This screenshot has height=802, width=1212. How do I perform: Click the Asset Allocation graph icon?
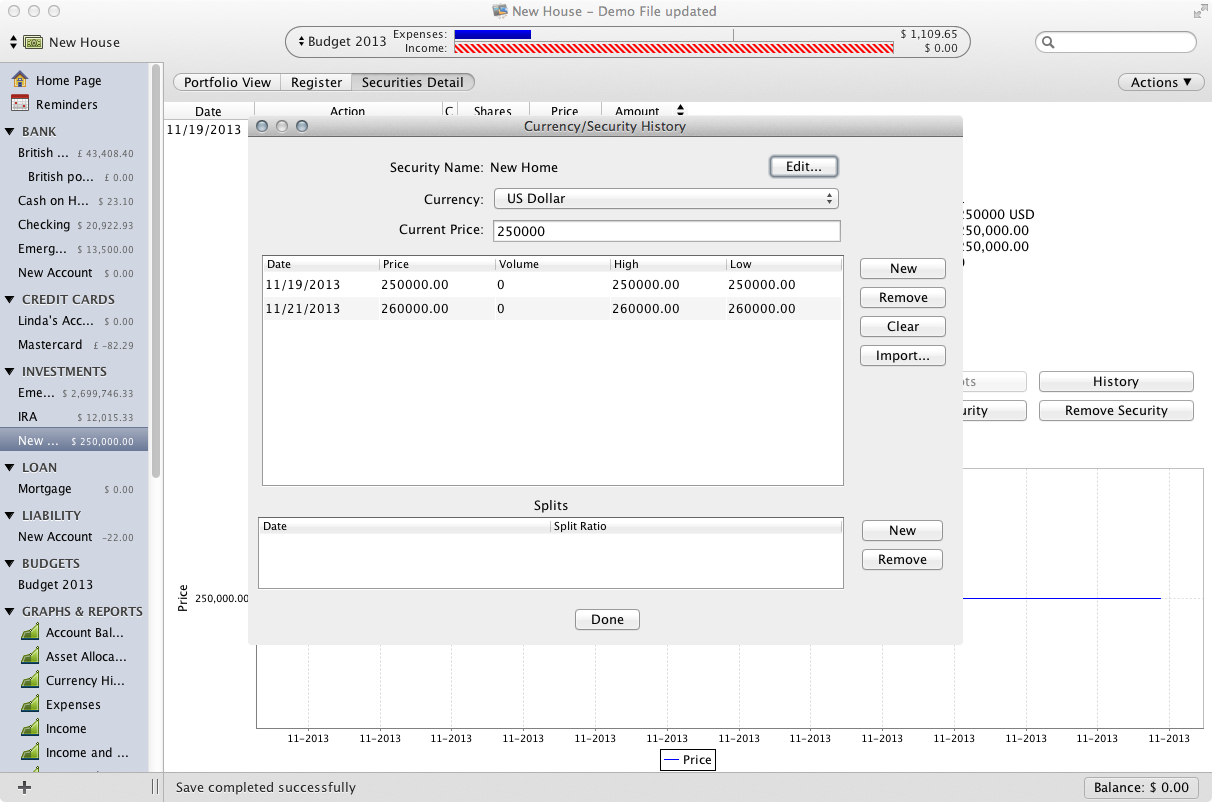click(x=30, y=656)
